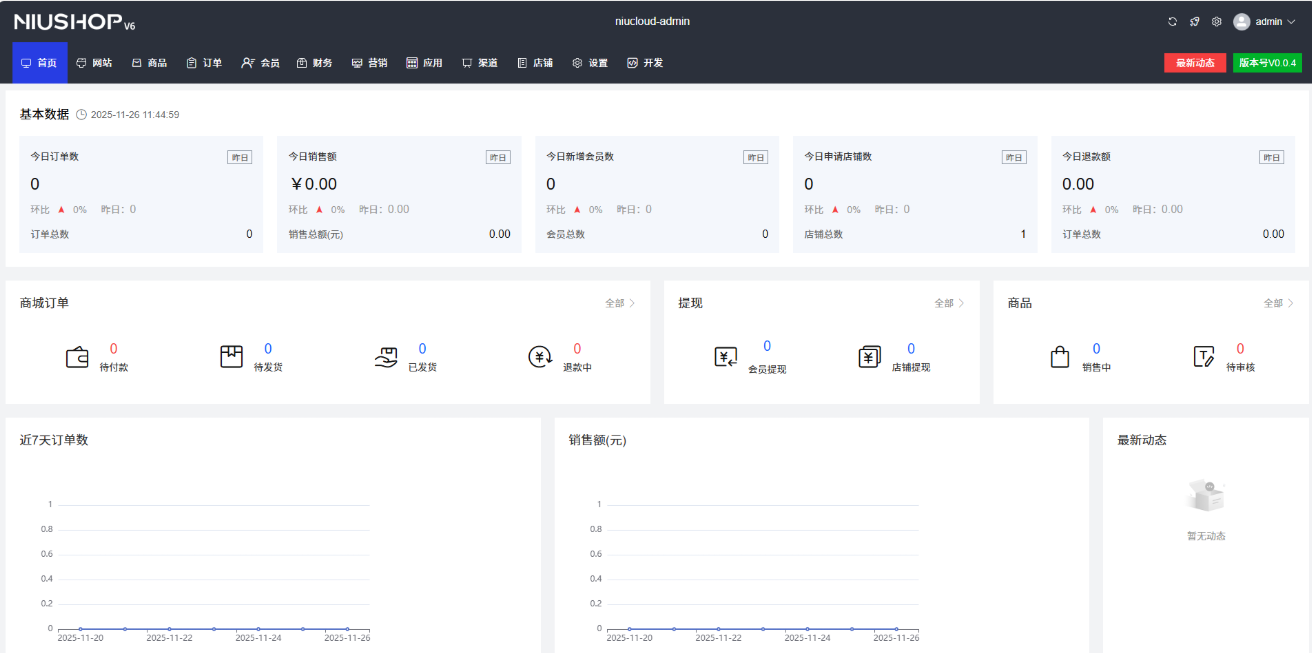The image size is (1312, 653).
Task: Expand 全部 in the 商品 panel
Action: (x=1278, y=303)
